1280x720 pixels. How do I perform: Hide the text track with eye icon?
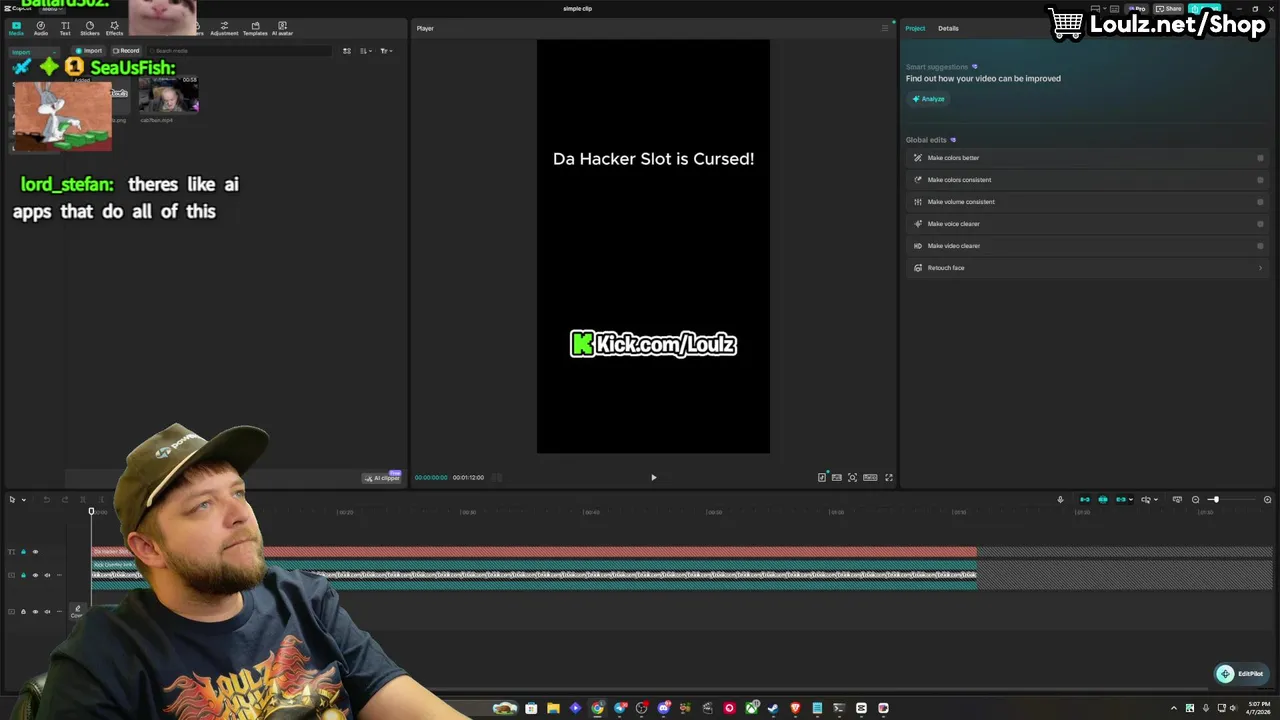[x=35, y=552]
